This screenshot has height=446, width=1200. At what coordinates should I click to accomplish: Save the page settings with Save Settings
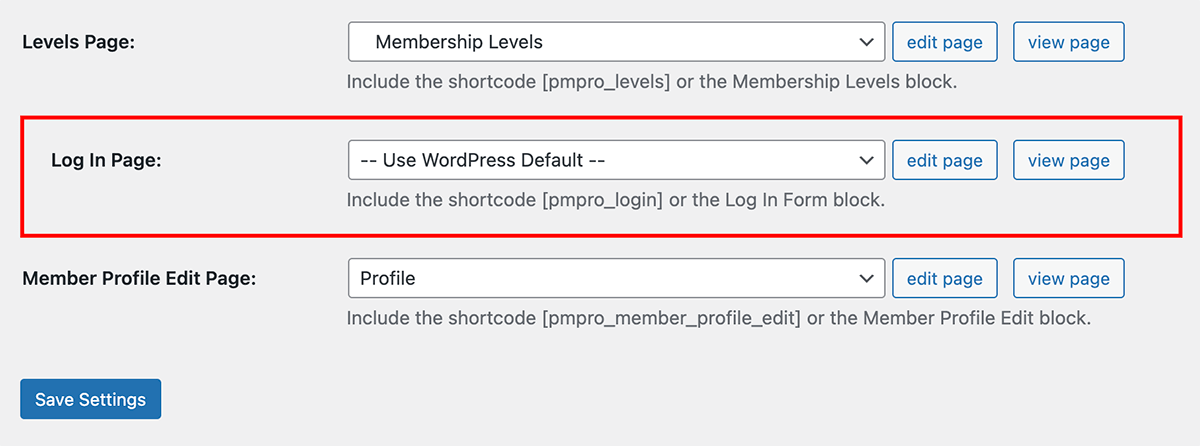pyautogui.click(x=90, y=399)
